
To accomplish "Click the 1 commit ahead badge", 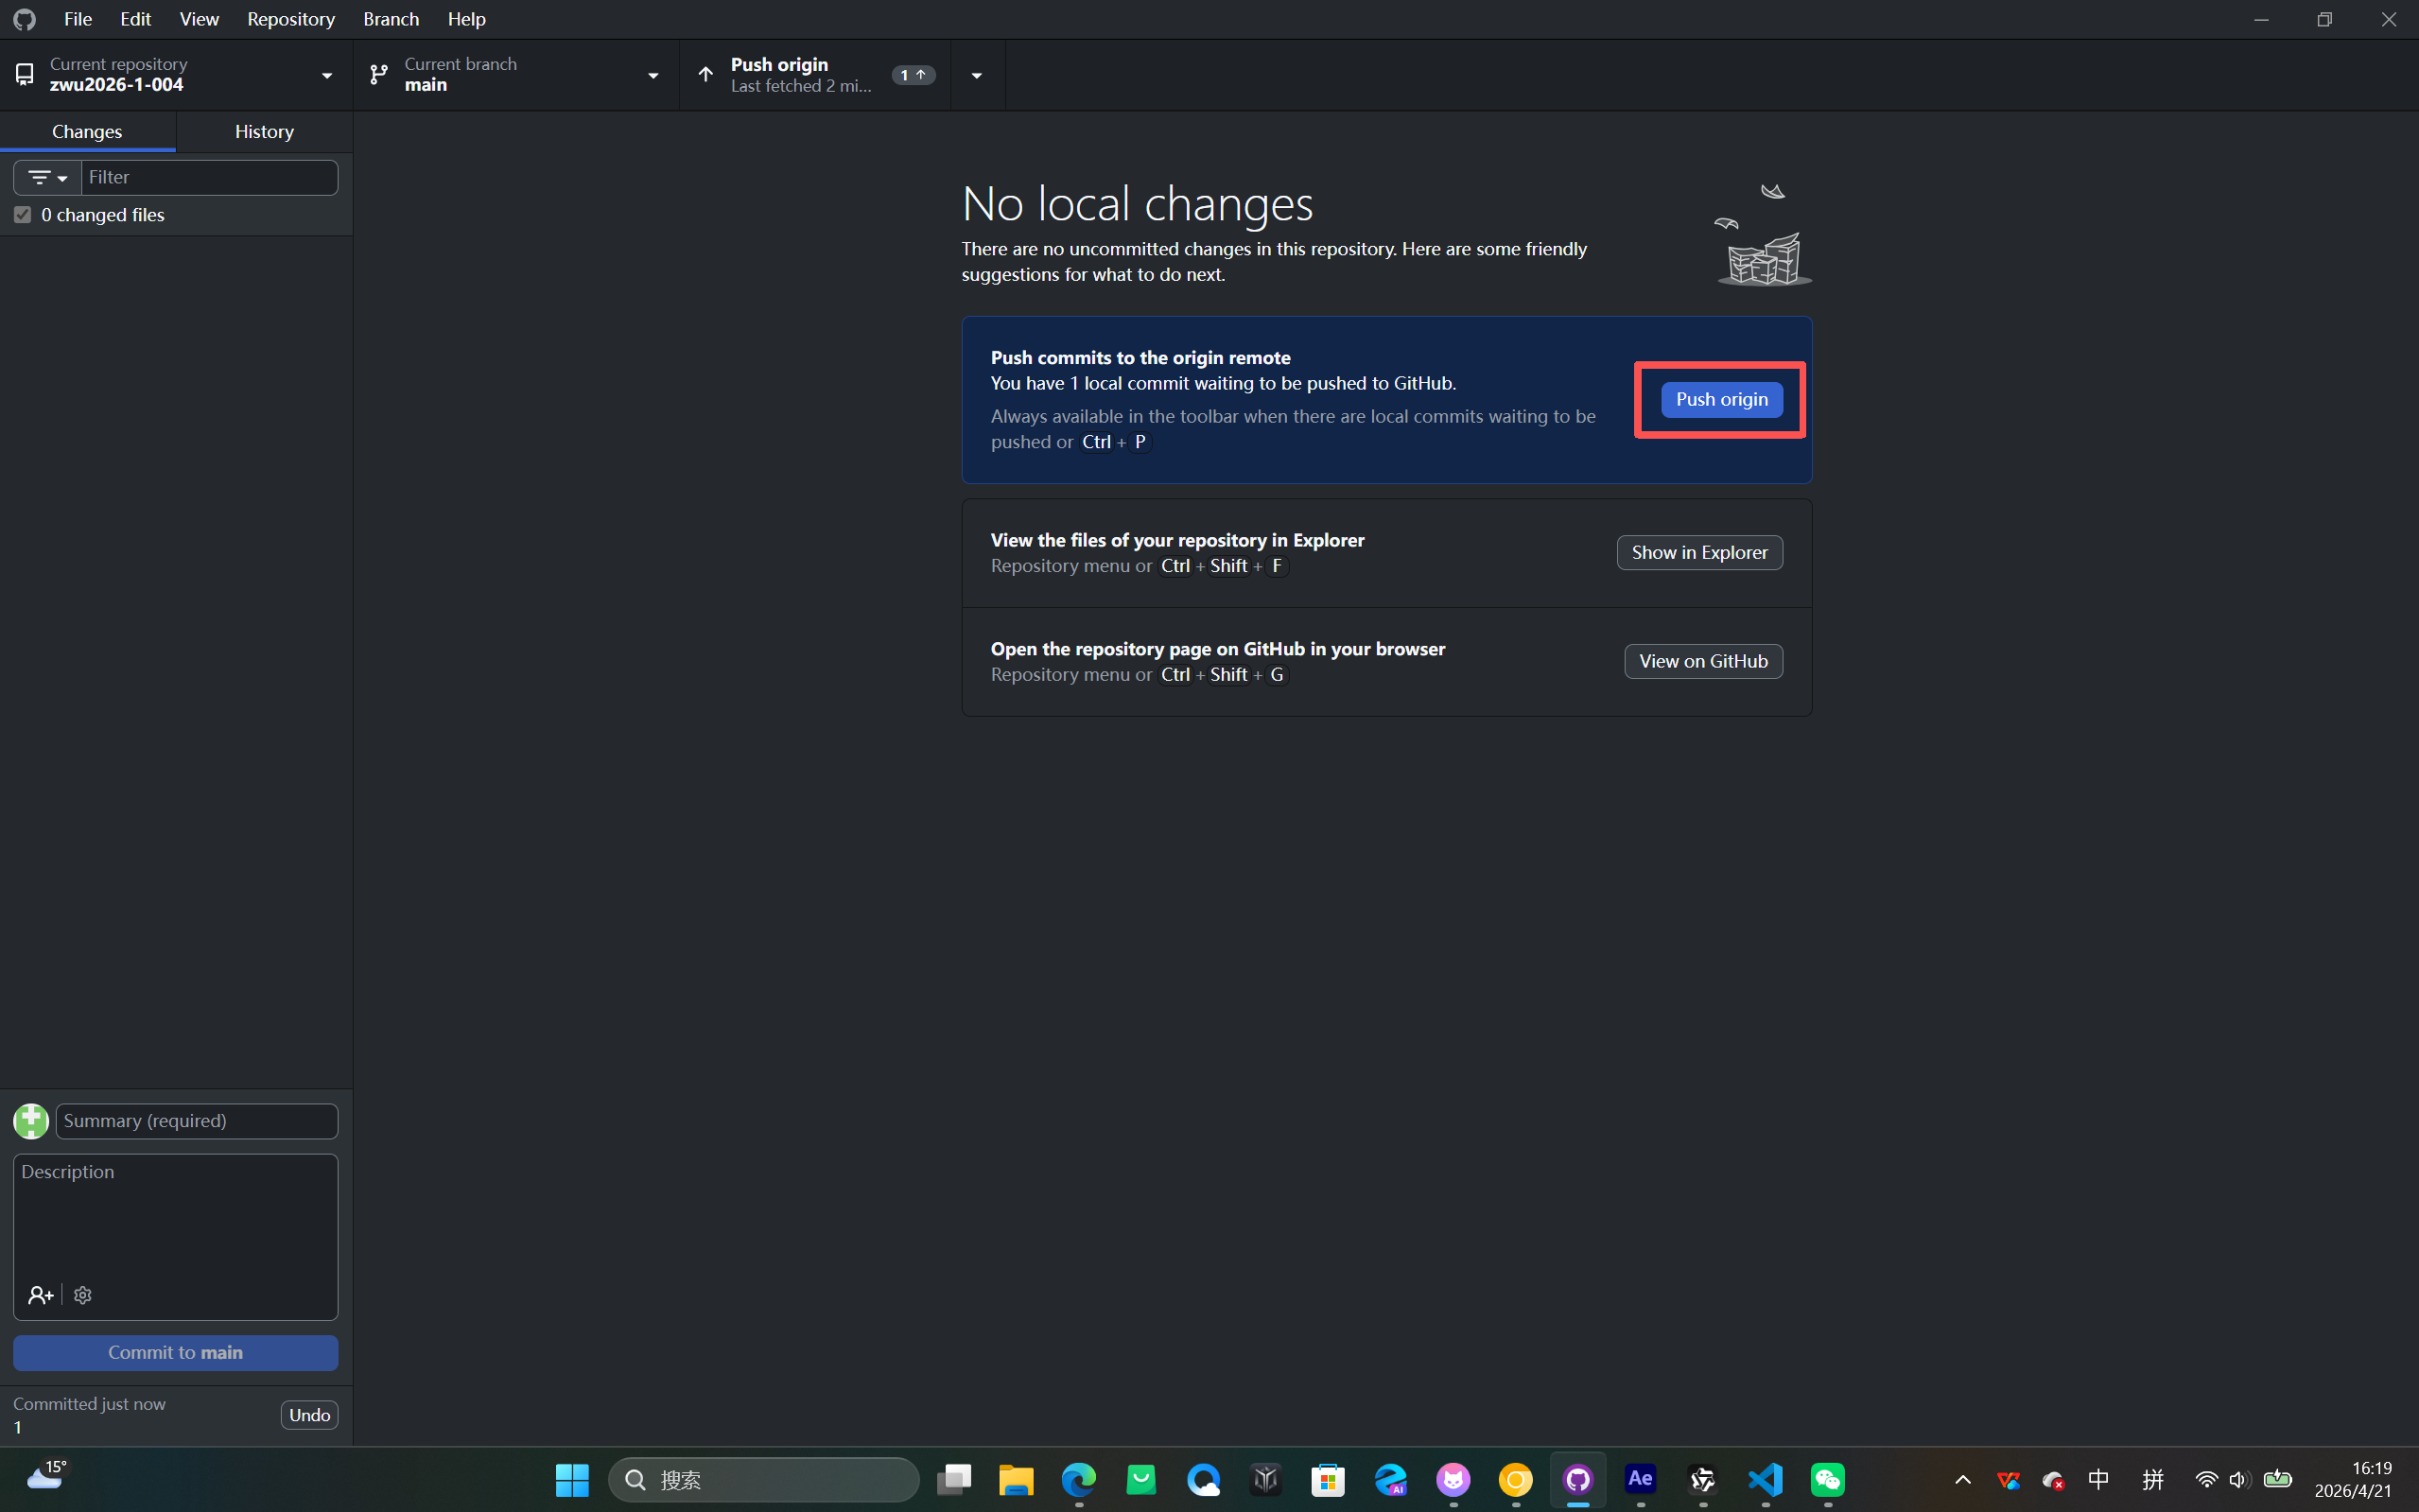I will (912, 75).
